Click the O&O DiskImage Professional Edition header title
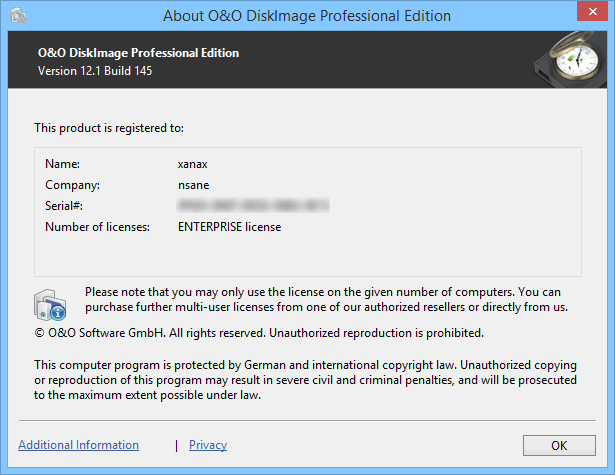Screen dimensions: 615x475 coord(138,53)
